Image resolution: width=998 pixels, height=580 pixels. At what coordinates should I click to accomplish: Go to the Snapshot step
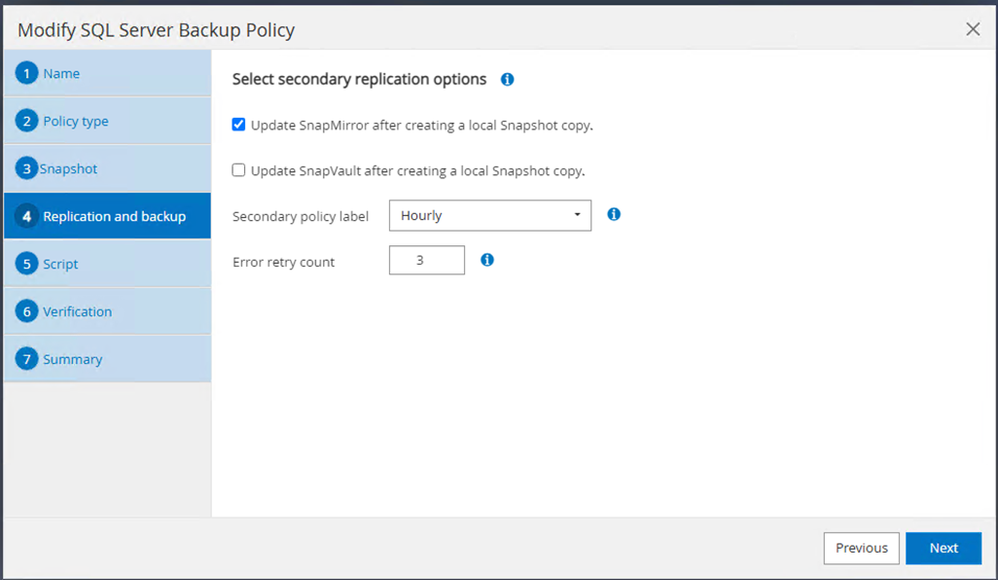68,169
